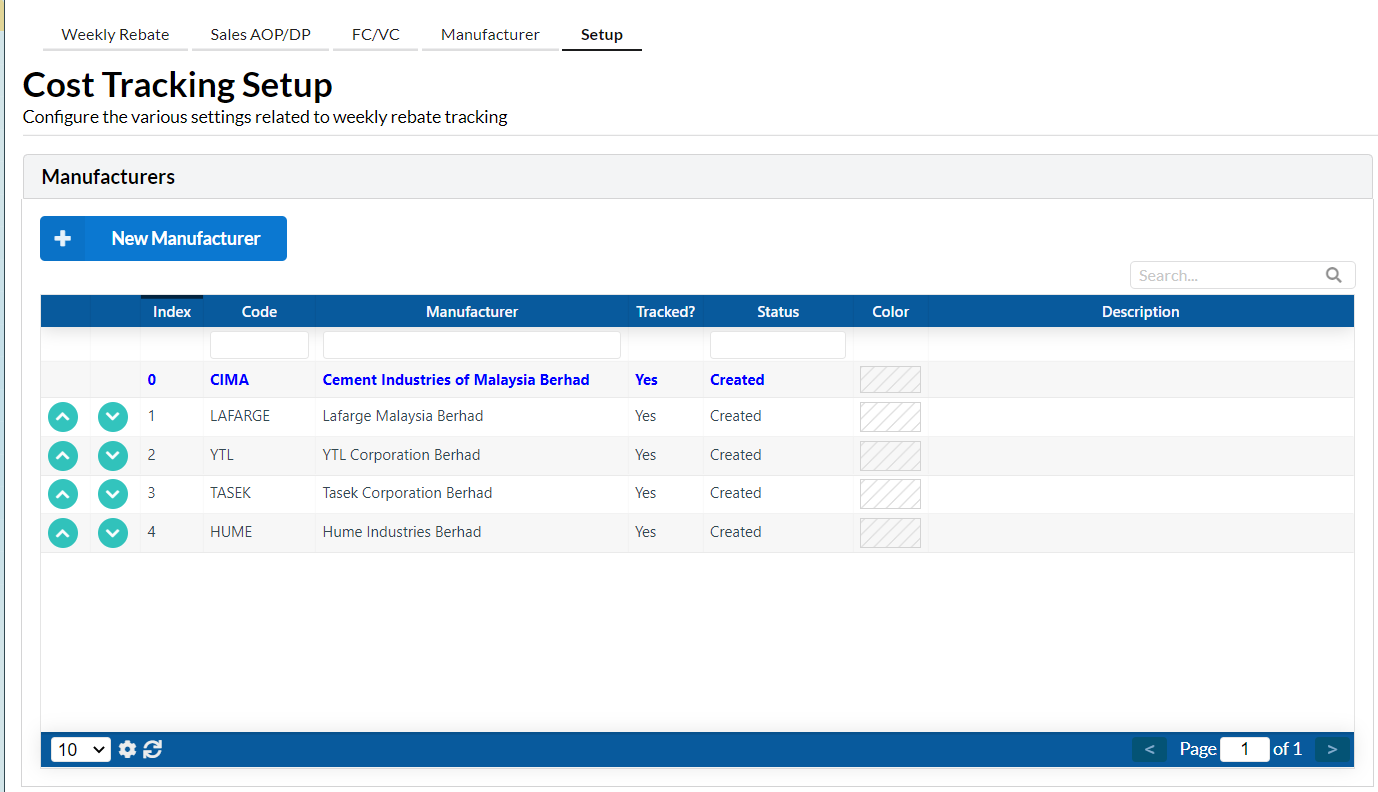The width and height of the screenshot is (1378, 792).
Task: Move TASEK row up with arrow icon
Action: pyautogui.click(x=63, y=494)
